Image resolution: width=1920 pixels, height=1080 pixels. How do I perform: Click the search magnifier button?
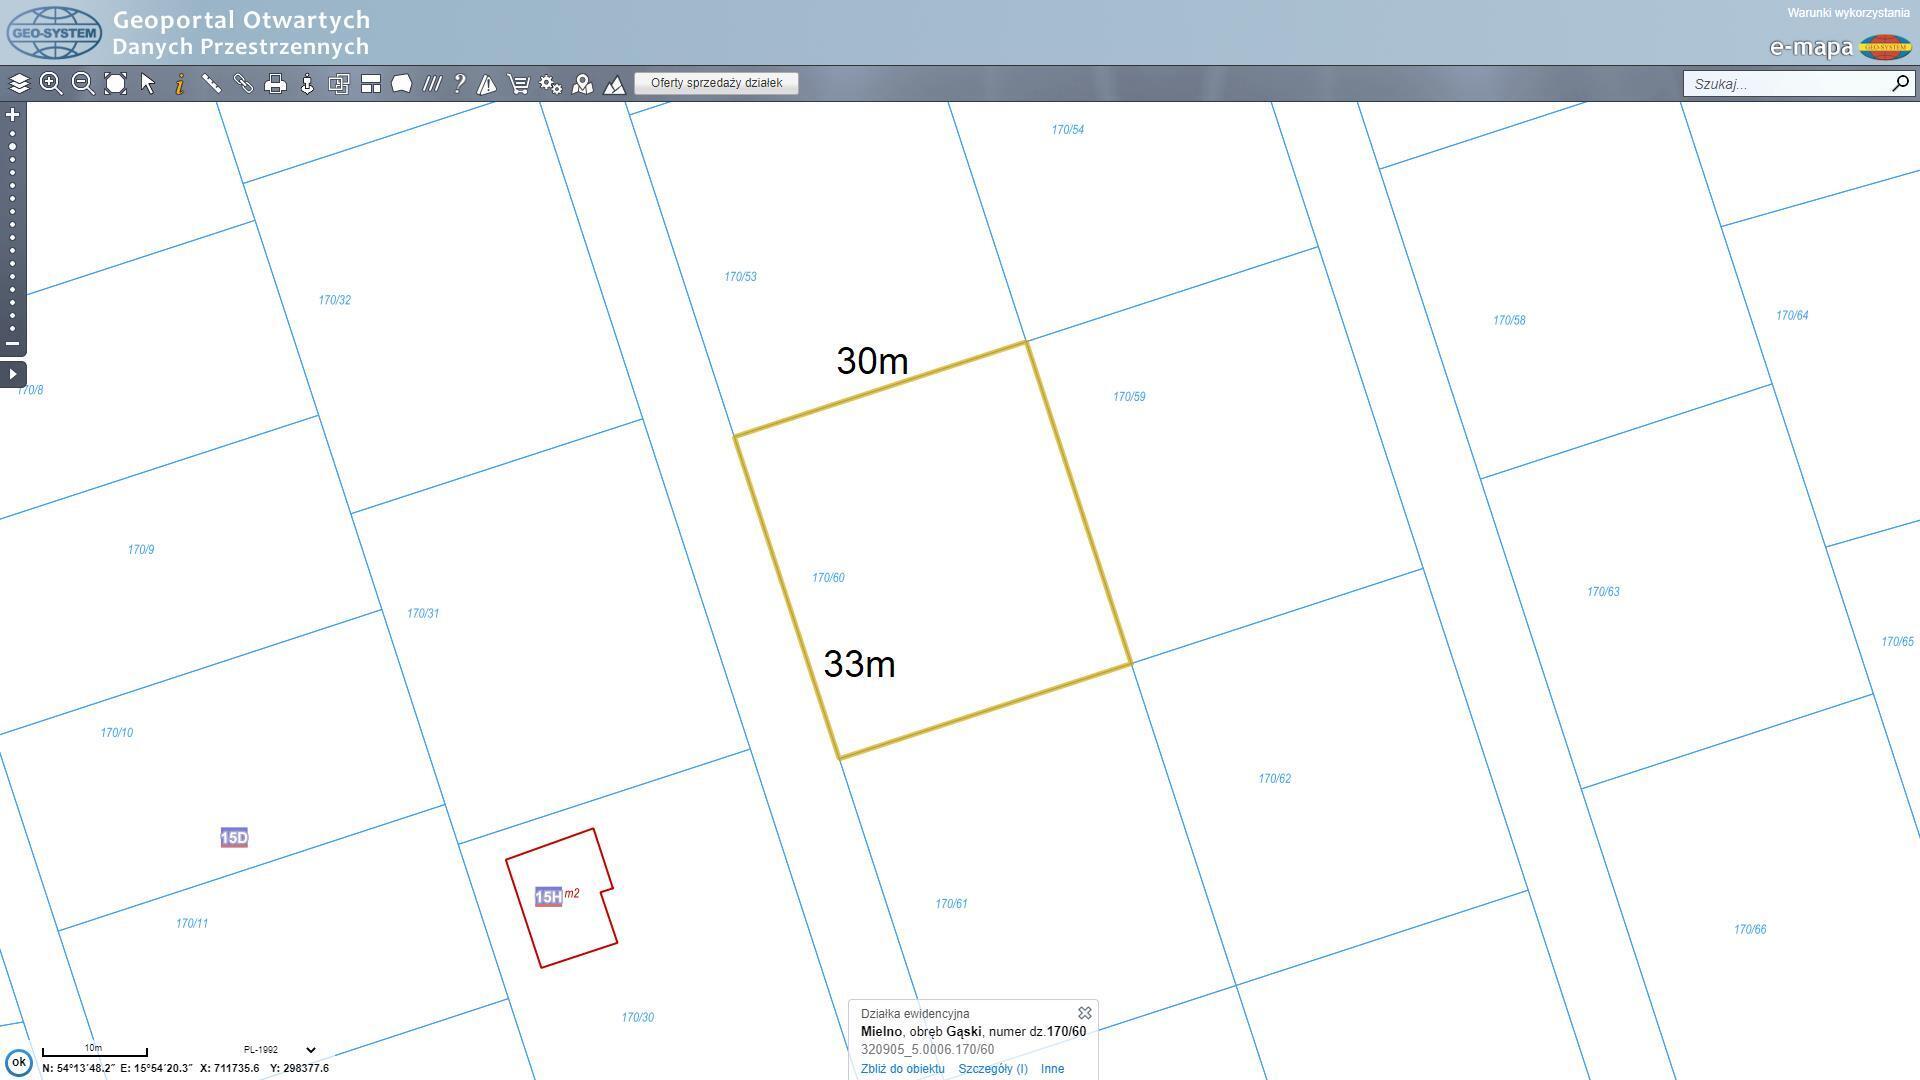click(x=1900, y=83)
